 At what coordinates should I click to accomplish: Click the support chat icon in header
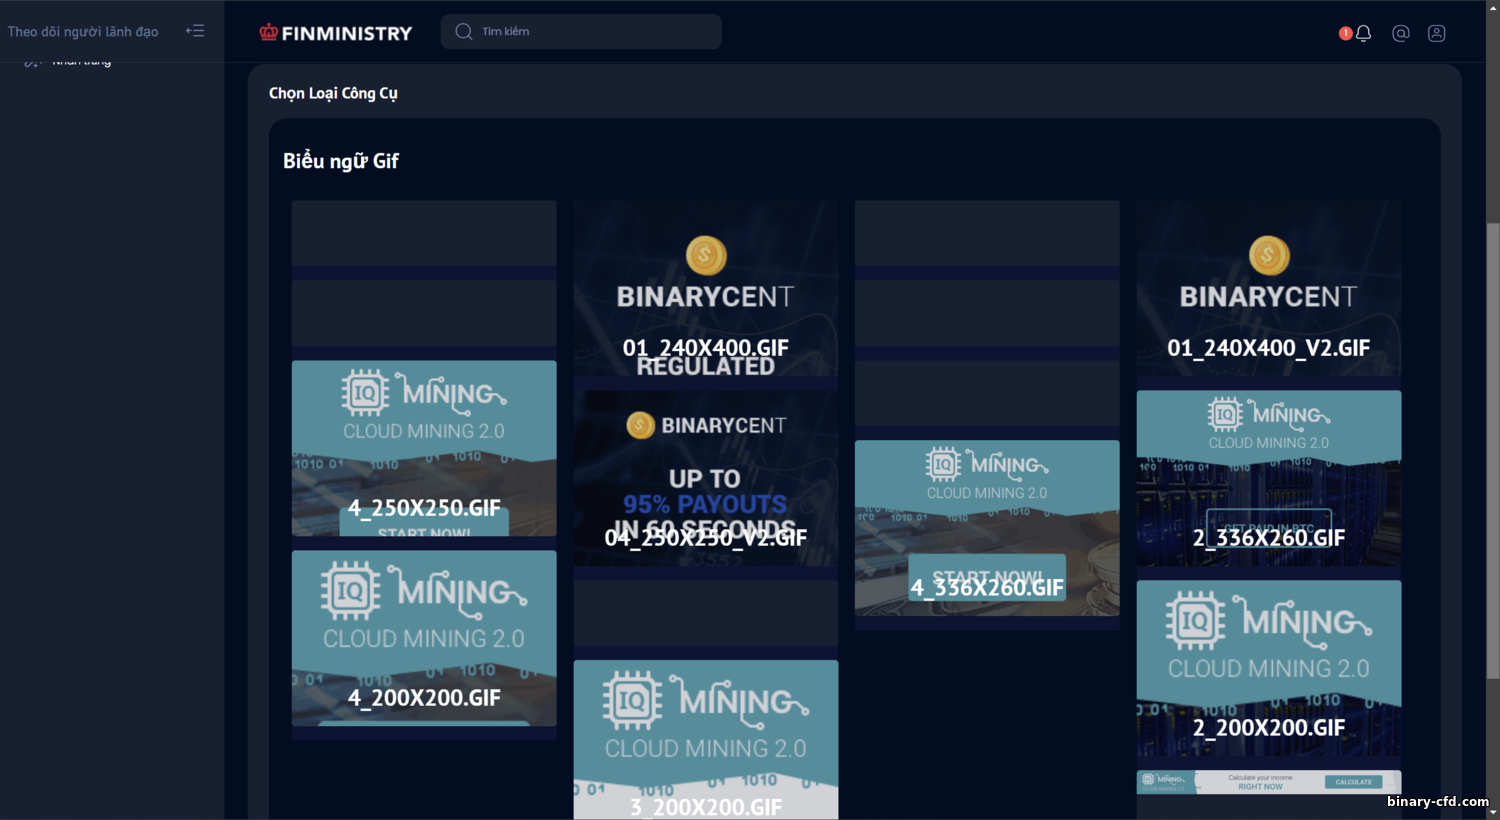point(1401,33)
